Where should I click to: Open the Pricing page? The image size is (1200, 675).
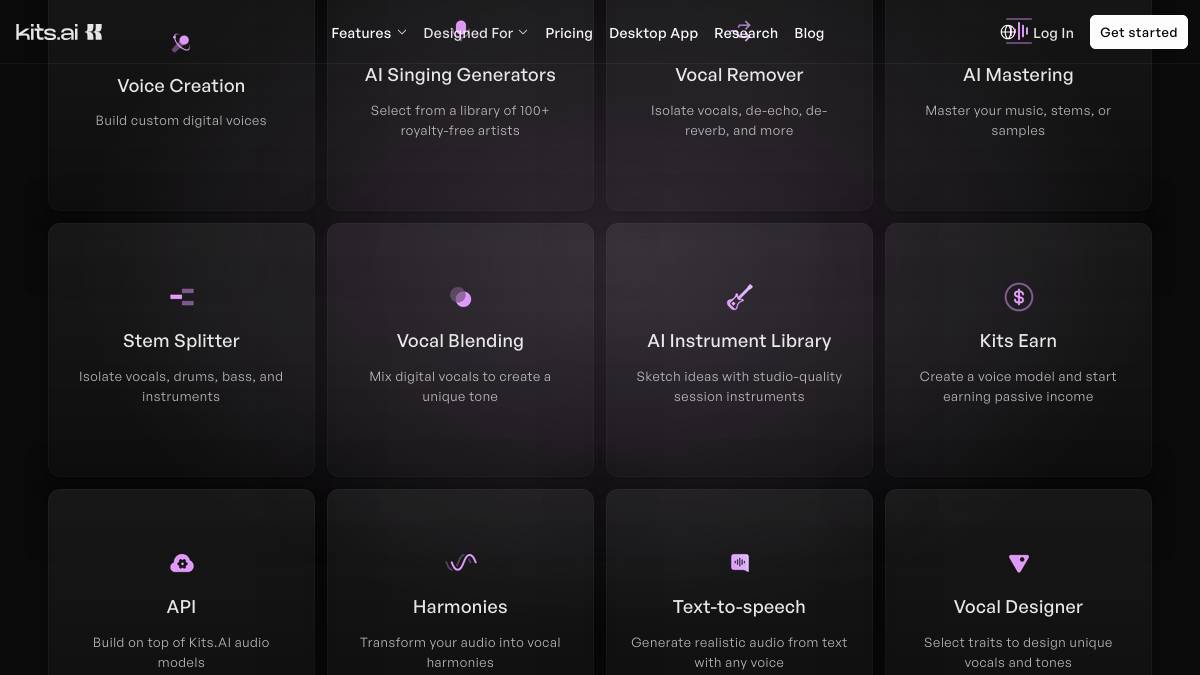[x=569, y=33]
